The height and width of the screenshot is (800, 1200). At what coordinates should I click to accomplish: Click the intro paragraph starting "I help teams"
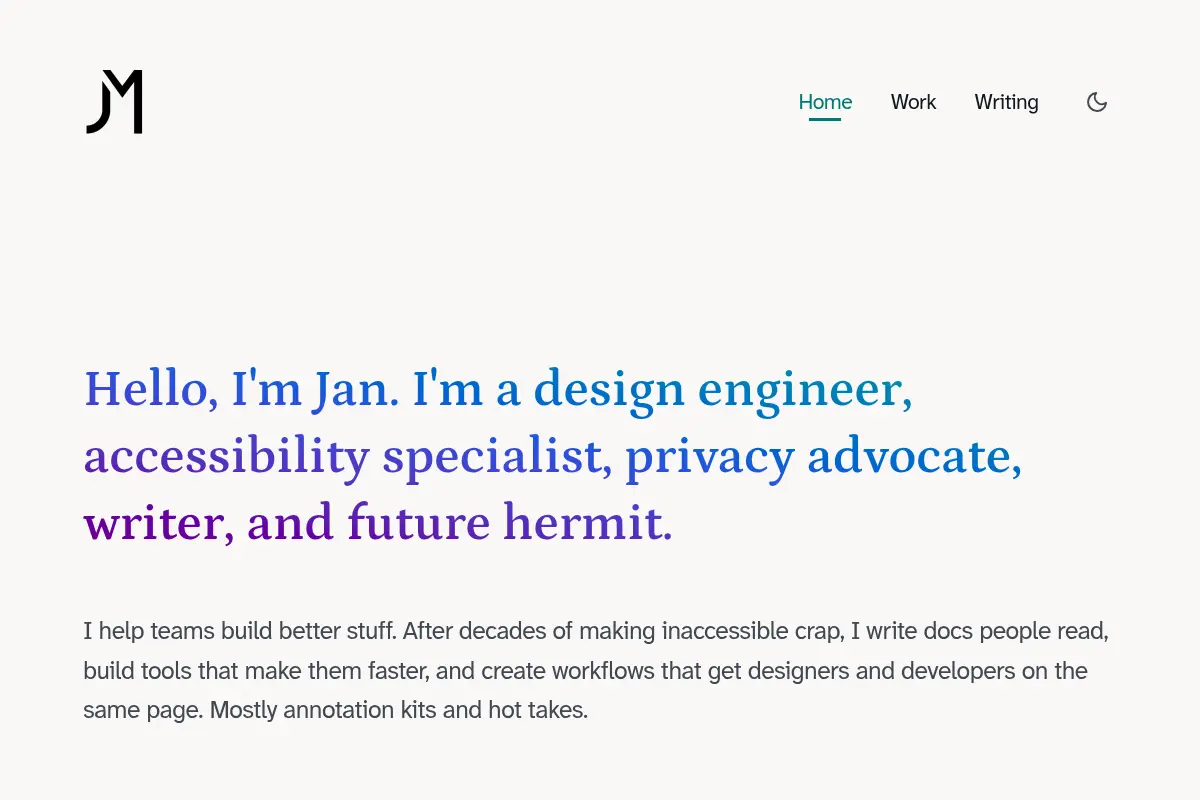pyautogui.click(x=597, y=671)
